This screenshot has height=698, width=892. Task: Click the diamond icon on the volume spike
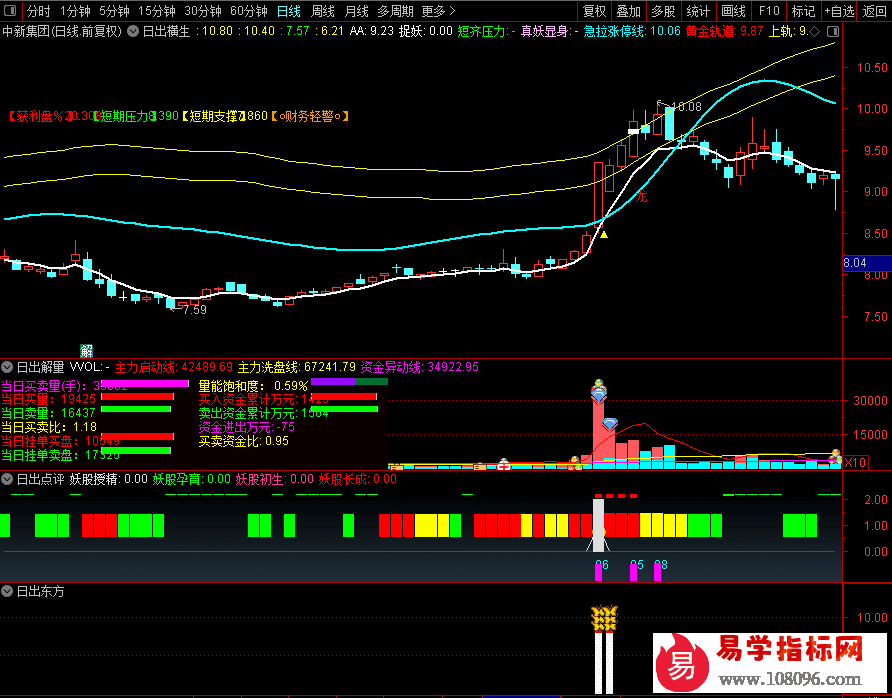610,424
